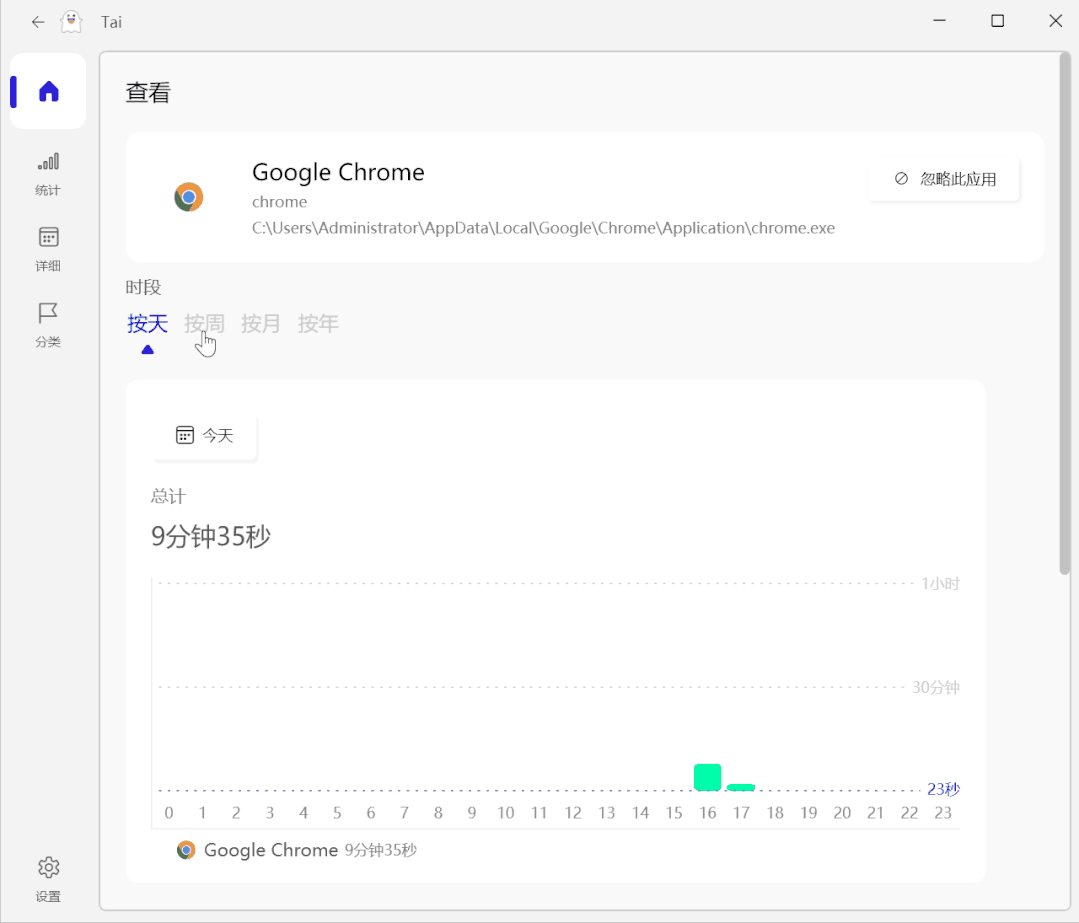Click the vertical scrollbar thumb
The width and height of the screenshot is (1079, 923).
click(1064, 312)
